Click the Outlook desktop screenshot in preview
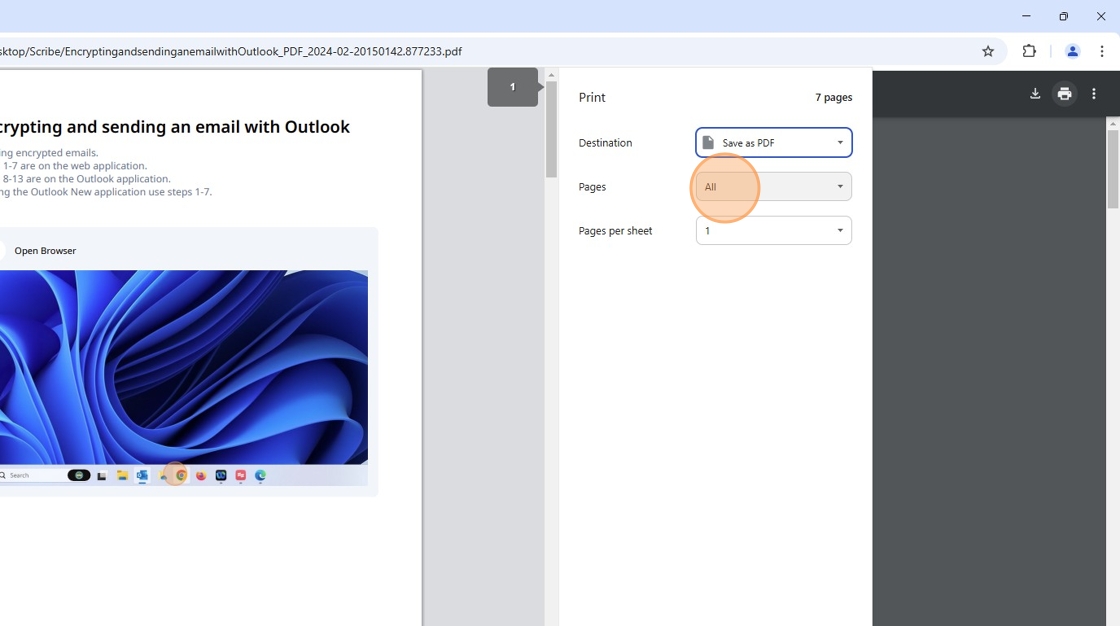The height and width of the screenshot is (626, 1120). [184, 377]
